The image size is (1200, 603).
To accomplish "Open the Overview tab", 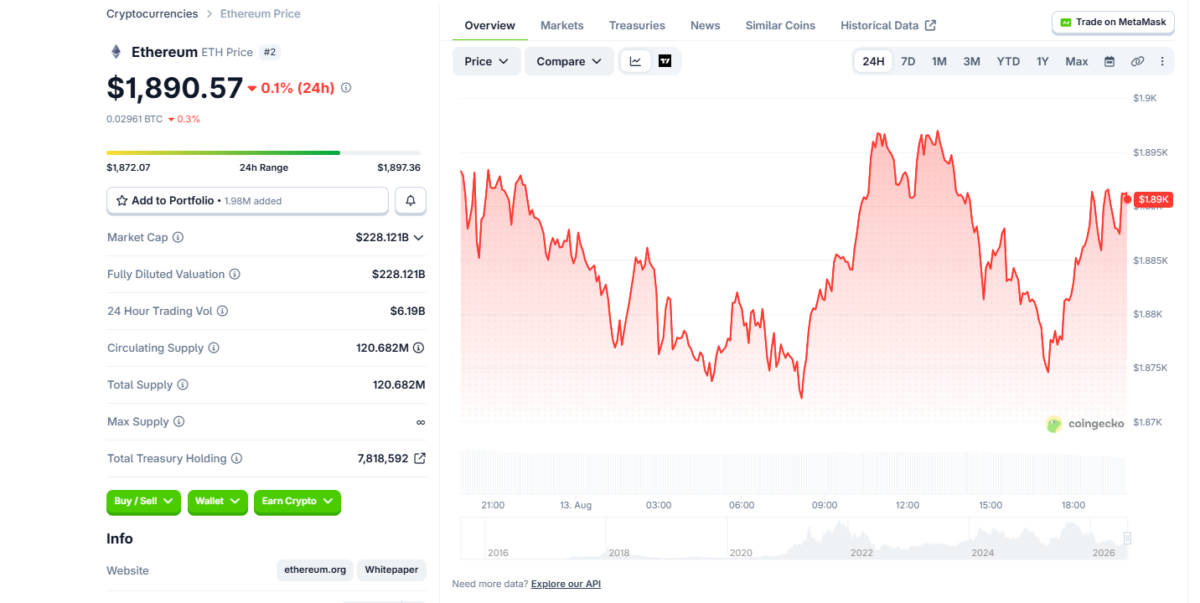I will click(x=490, y=25).
